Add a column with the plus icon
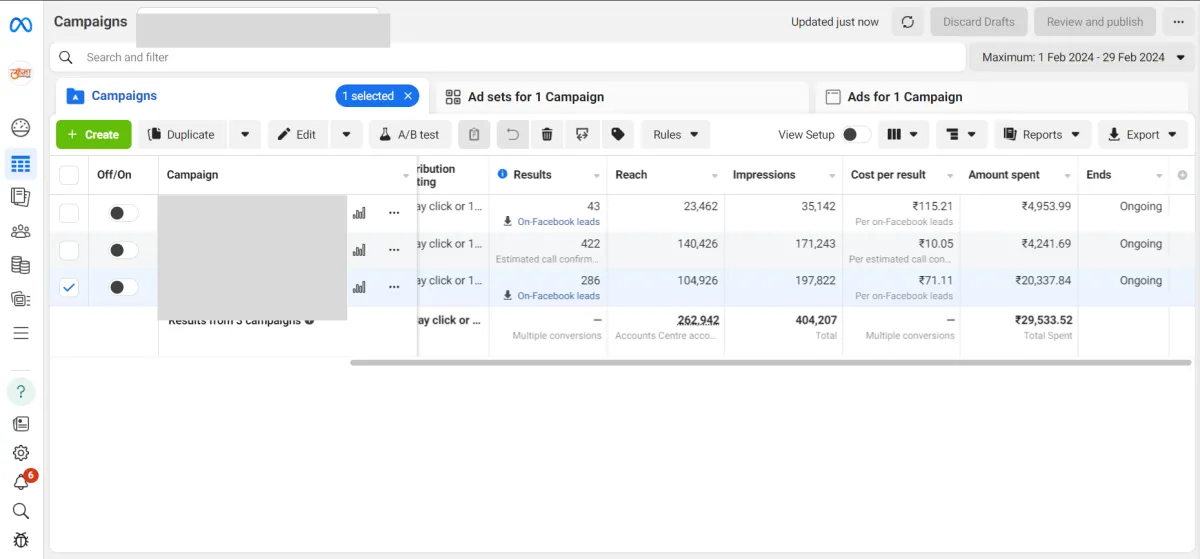Viewport: 1200px width, 559px height. pos(1182,175)
